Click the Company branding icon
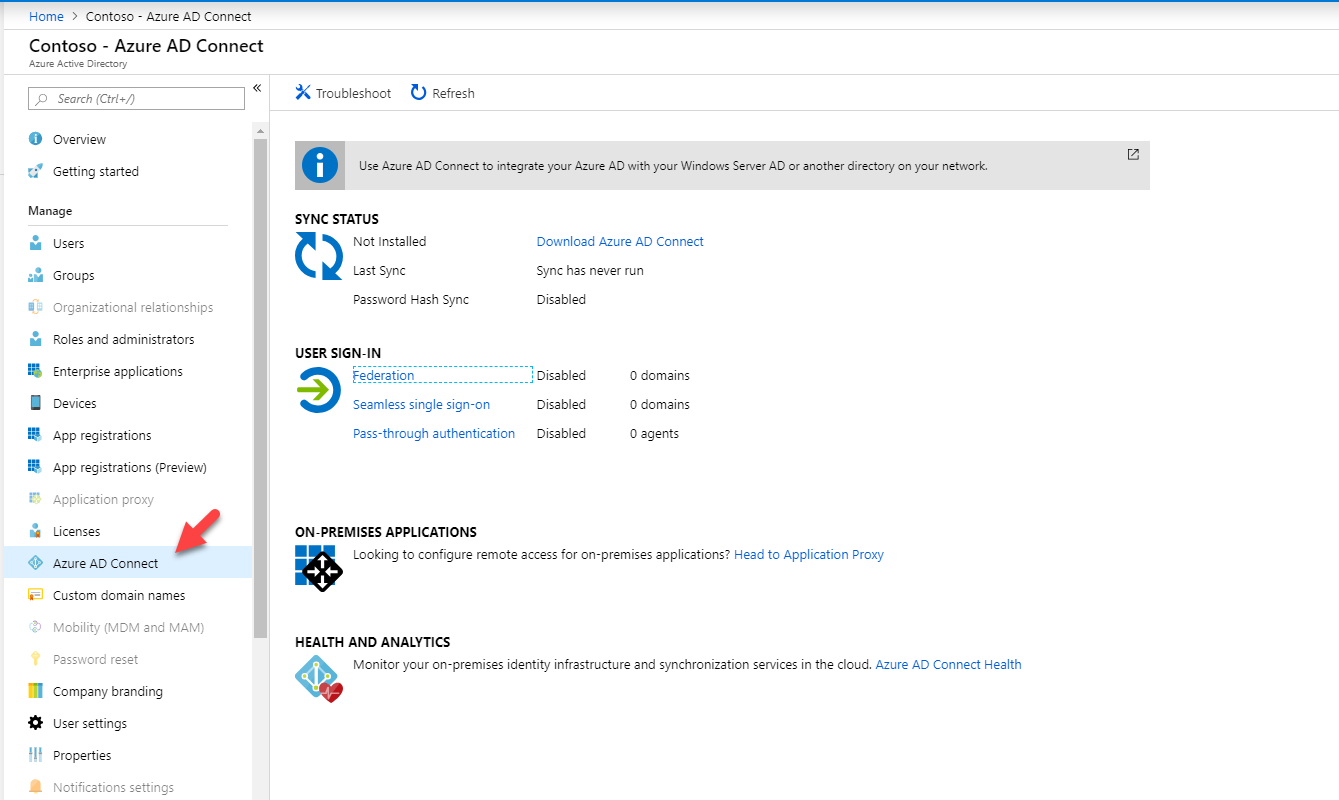Screen dimensions: 1339x800 coord(36,691)
